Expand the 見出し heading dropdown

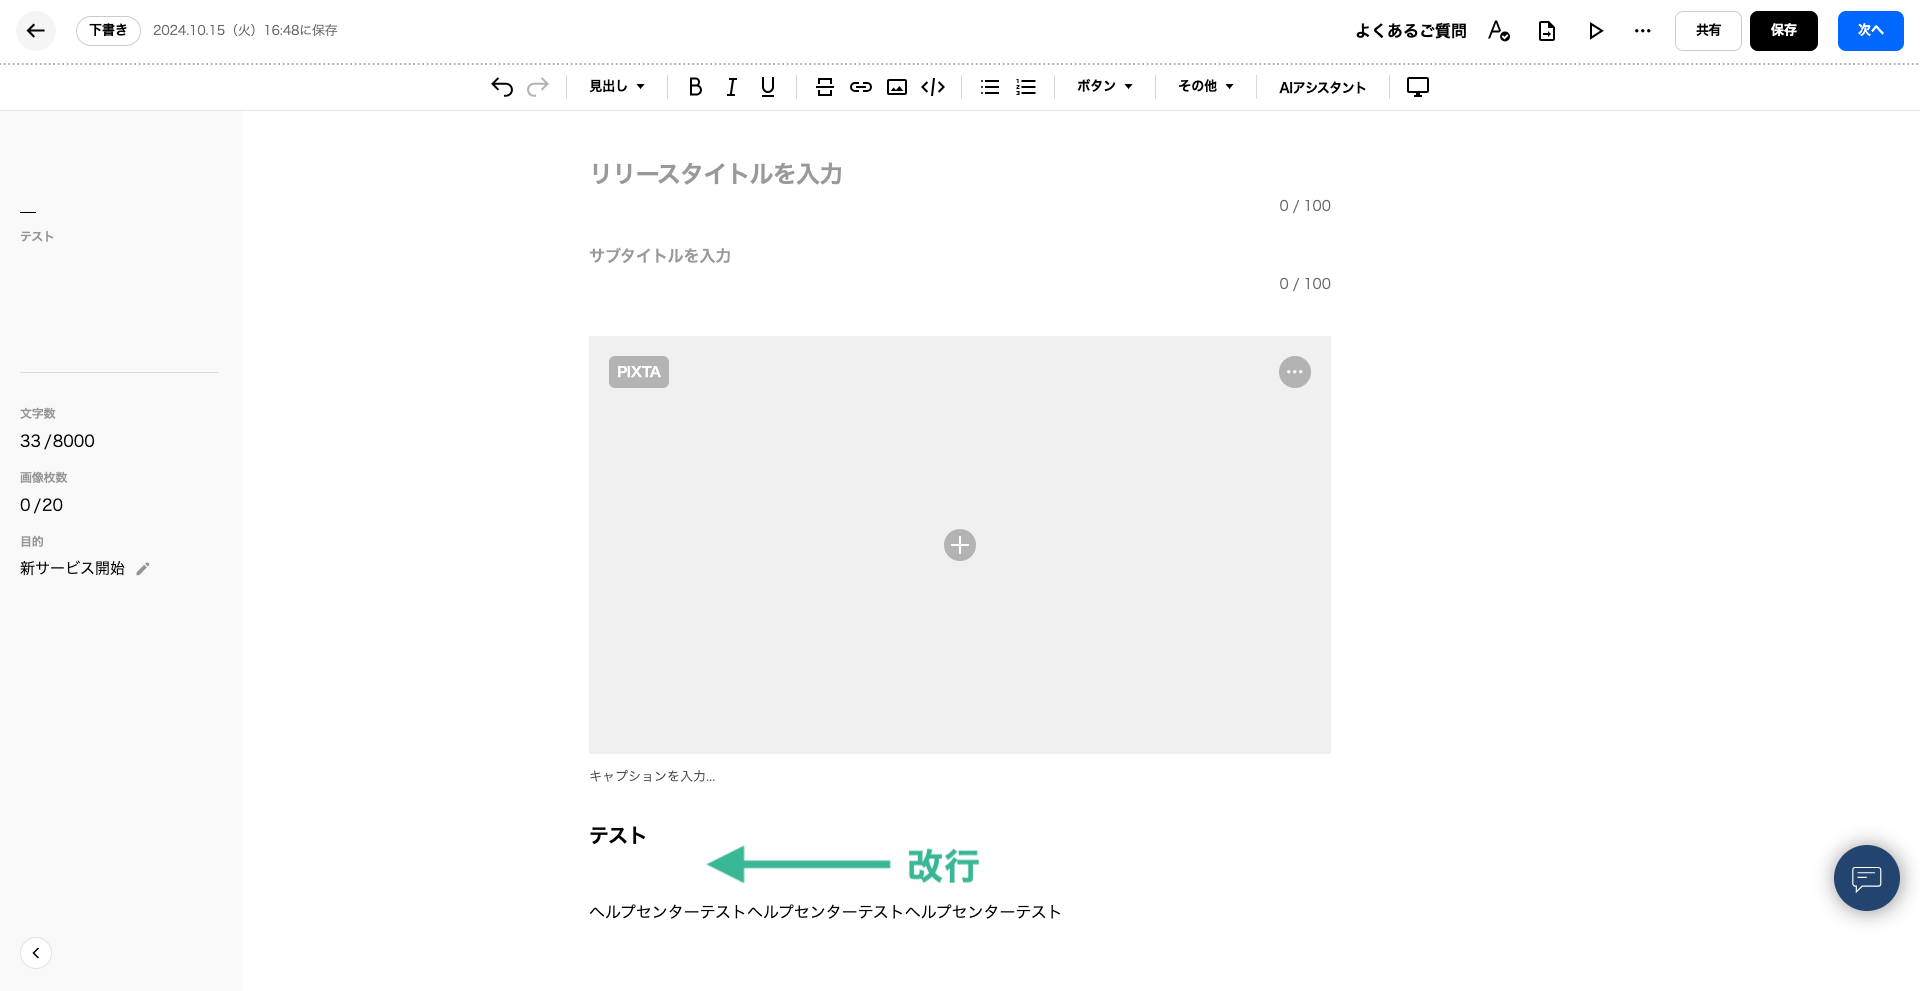pos(617,87)
